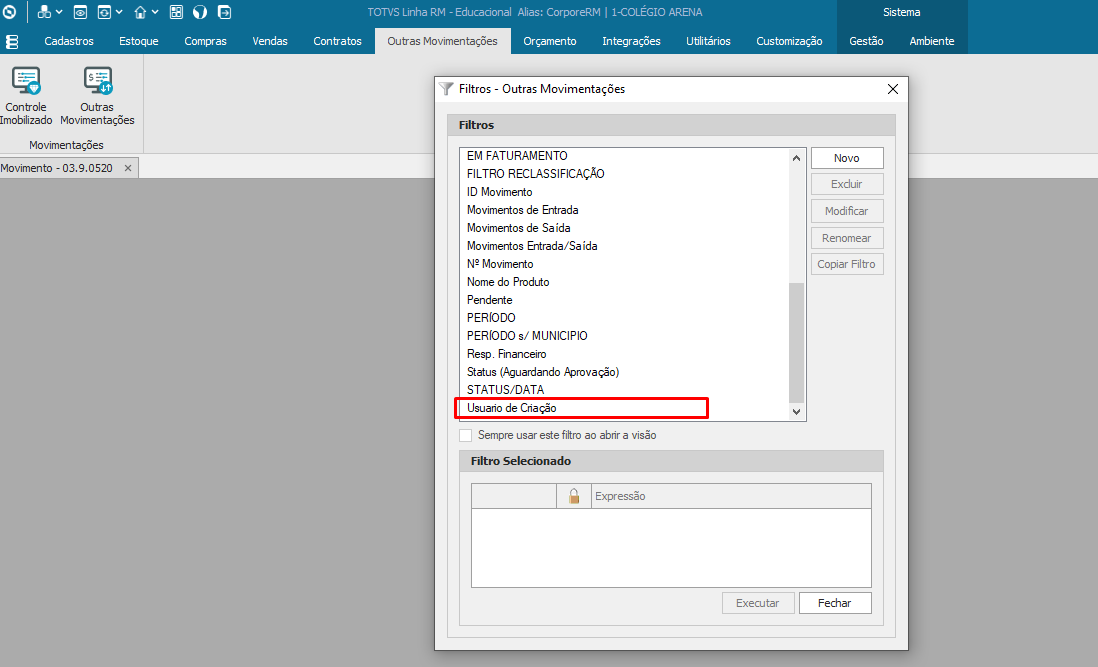Image resolution: width=1098 pixels, height=667 pixels.
Task: Enable 'Sempre usar este filtro ao abrir a visão'
Action: click(x=465, y=435)
